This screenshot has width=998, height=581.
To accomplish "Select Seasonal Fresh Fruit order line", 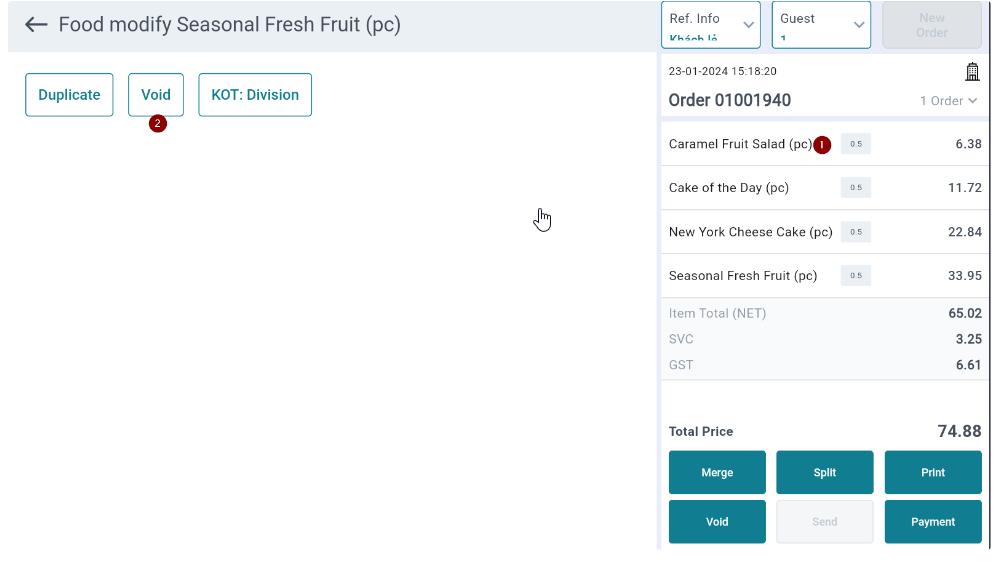I will coord(825,276).
